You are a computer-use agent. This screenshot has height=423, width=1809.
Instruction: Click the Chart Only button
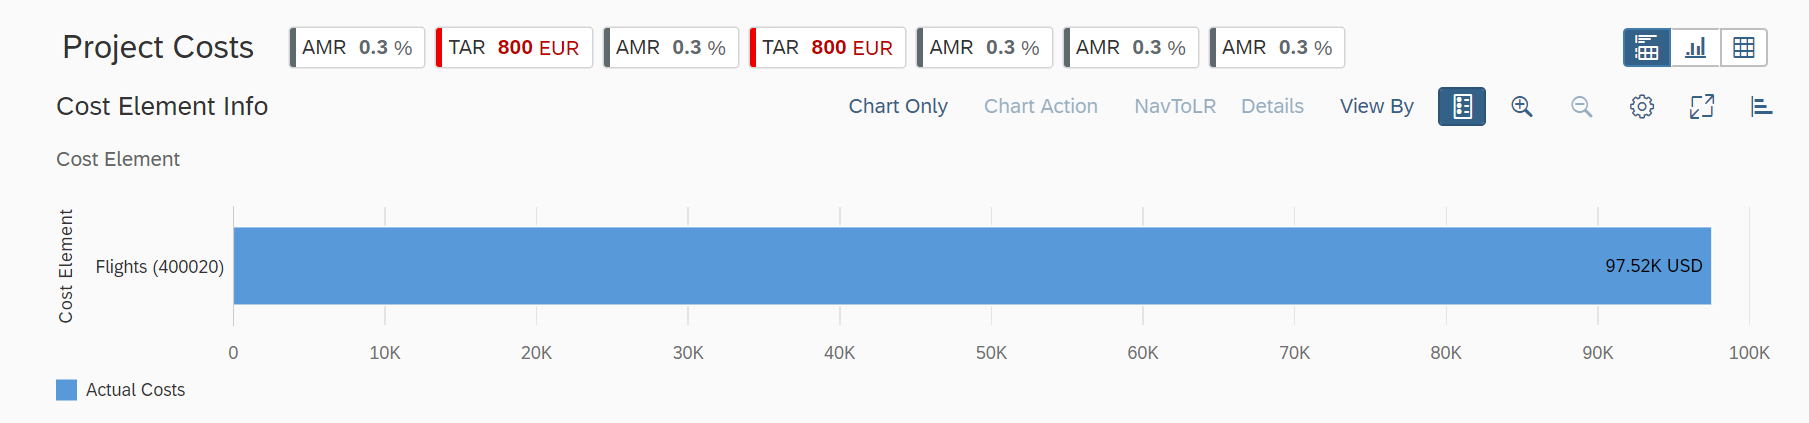point(898,107)
